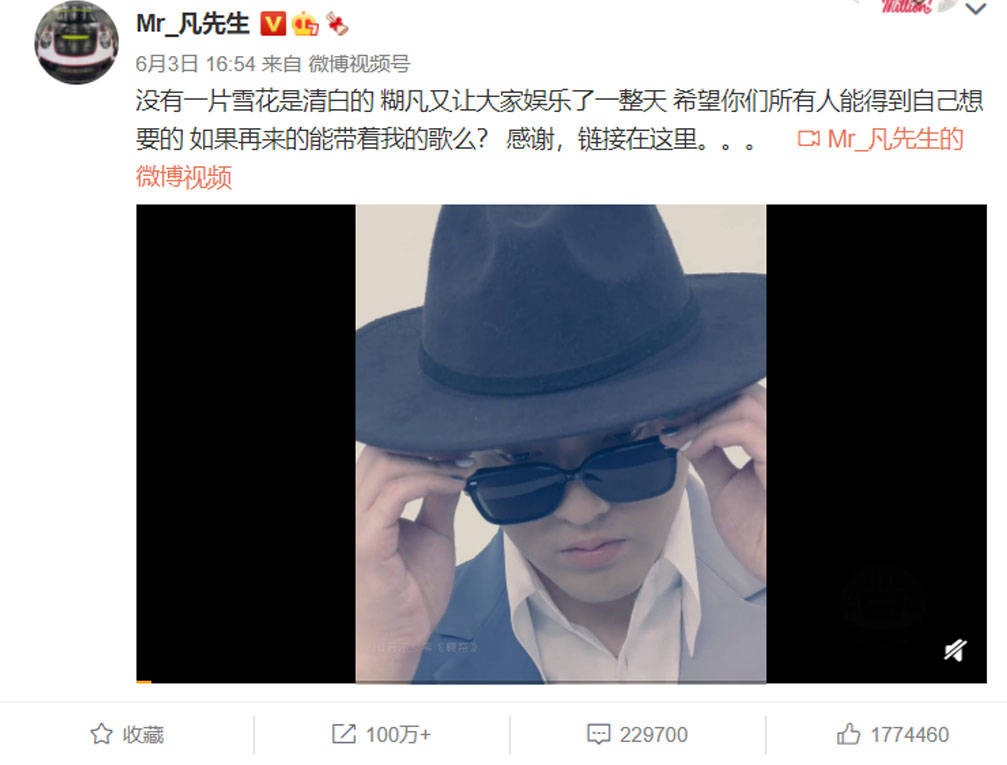Unmute the video with speaker icon
The height and width of the screenshot is (765, 1007).
(955, 650)
